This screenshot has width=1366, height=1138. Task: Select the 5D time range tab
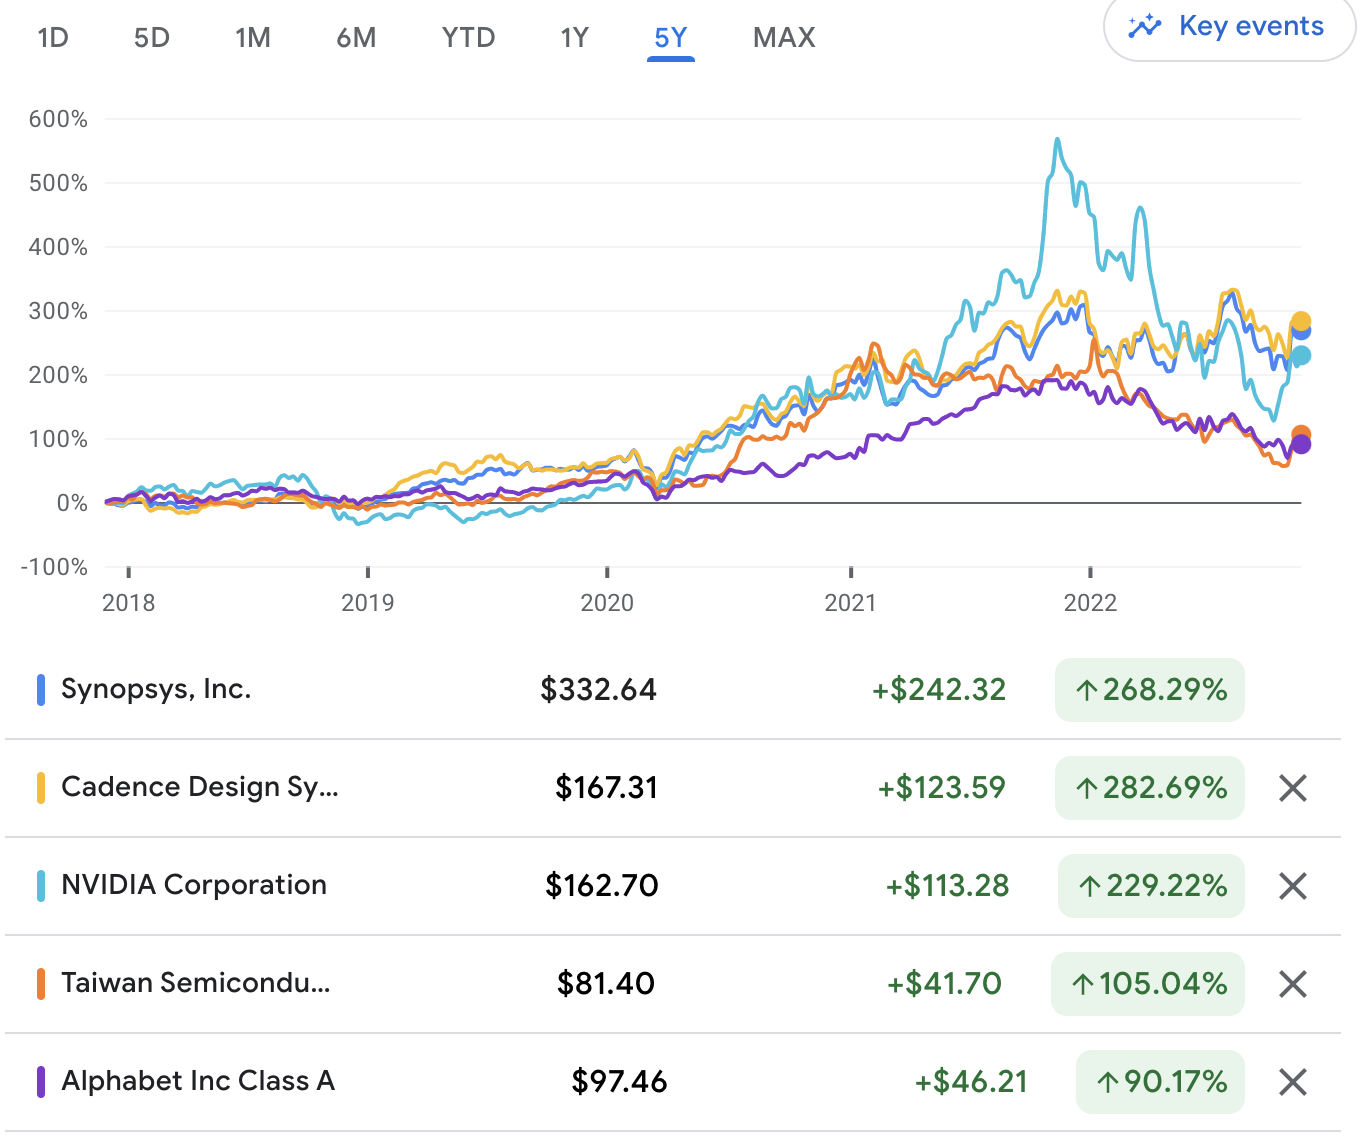(x=152, y=38)
